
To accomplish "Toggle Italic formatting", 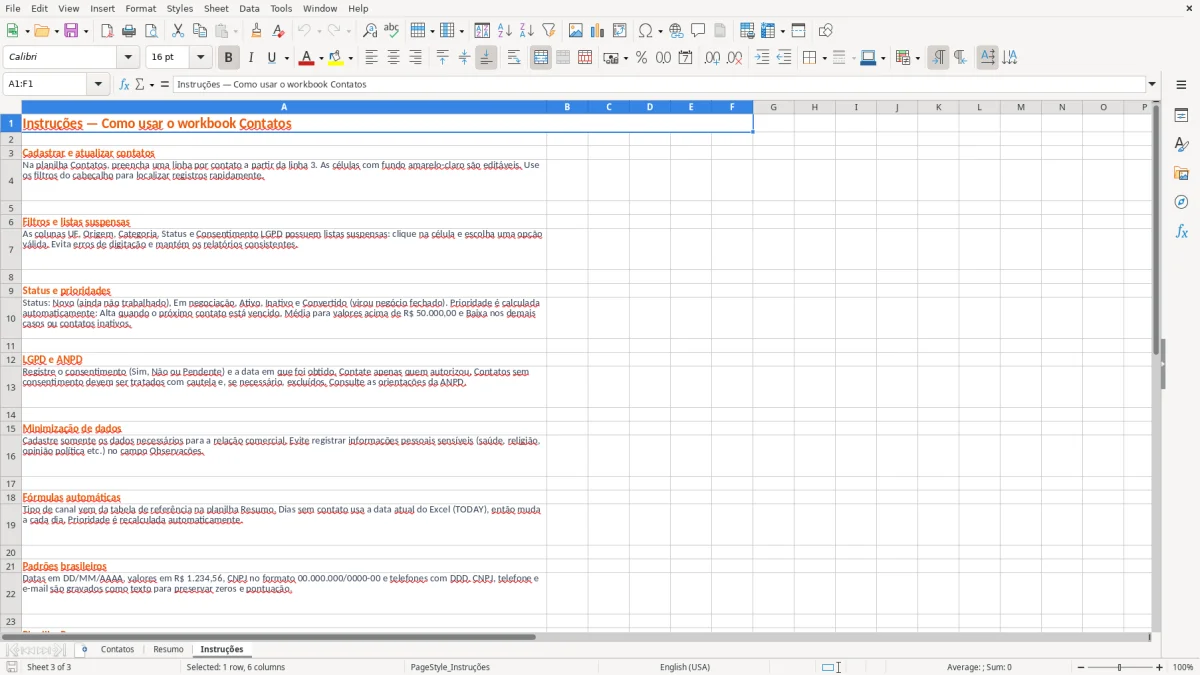I will click(x=250, y=58).
